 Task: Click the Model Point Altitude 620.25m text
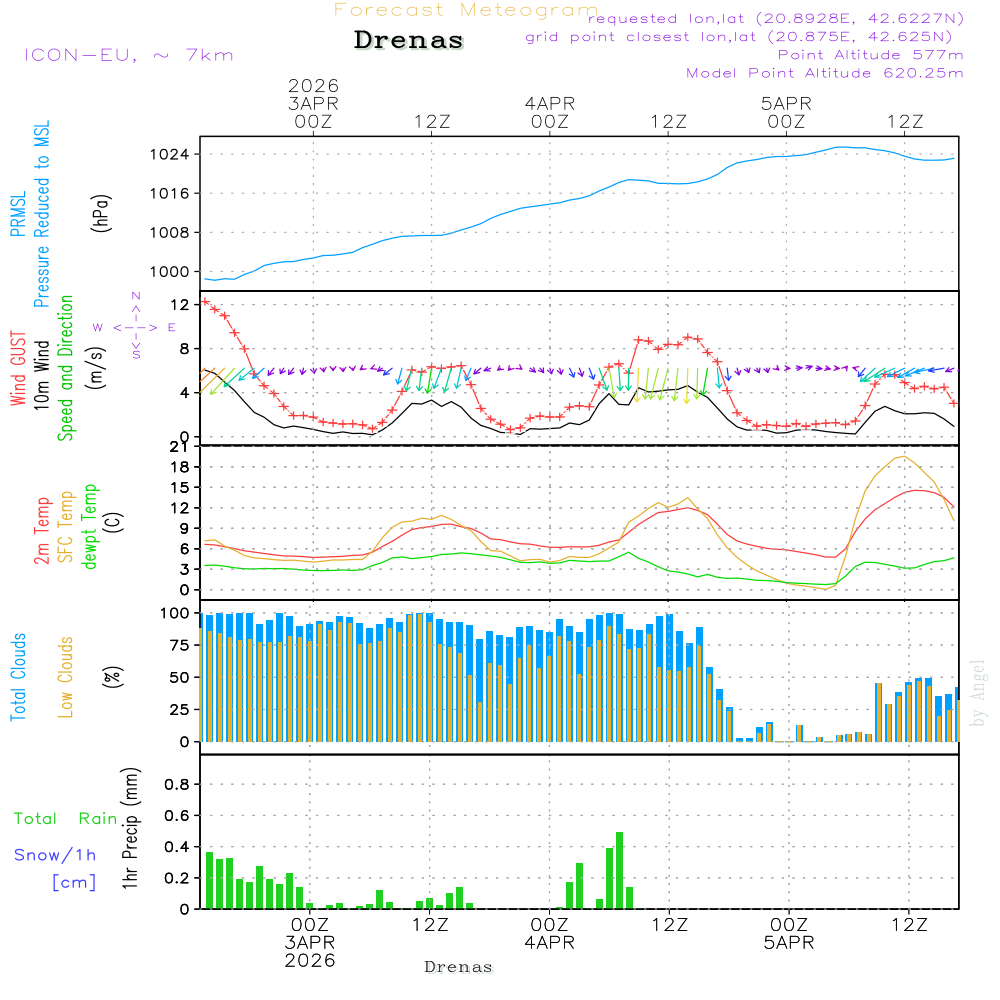point(824,73)
